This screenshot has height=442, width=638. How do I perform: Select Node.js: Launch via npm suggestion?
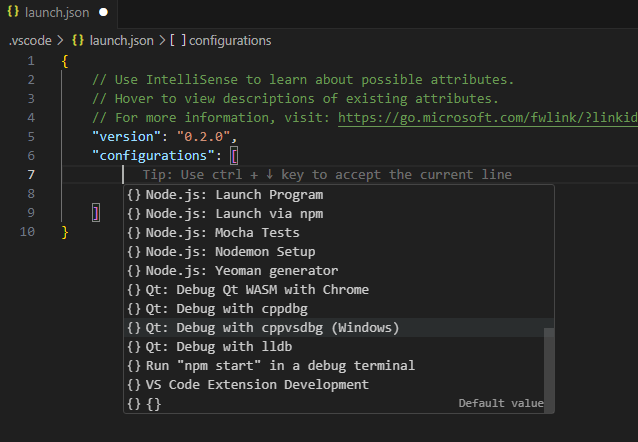click(339, 214)
